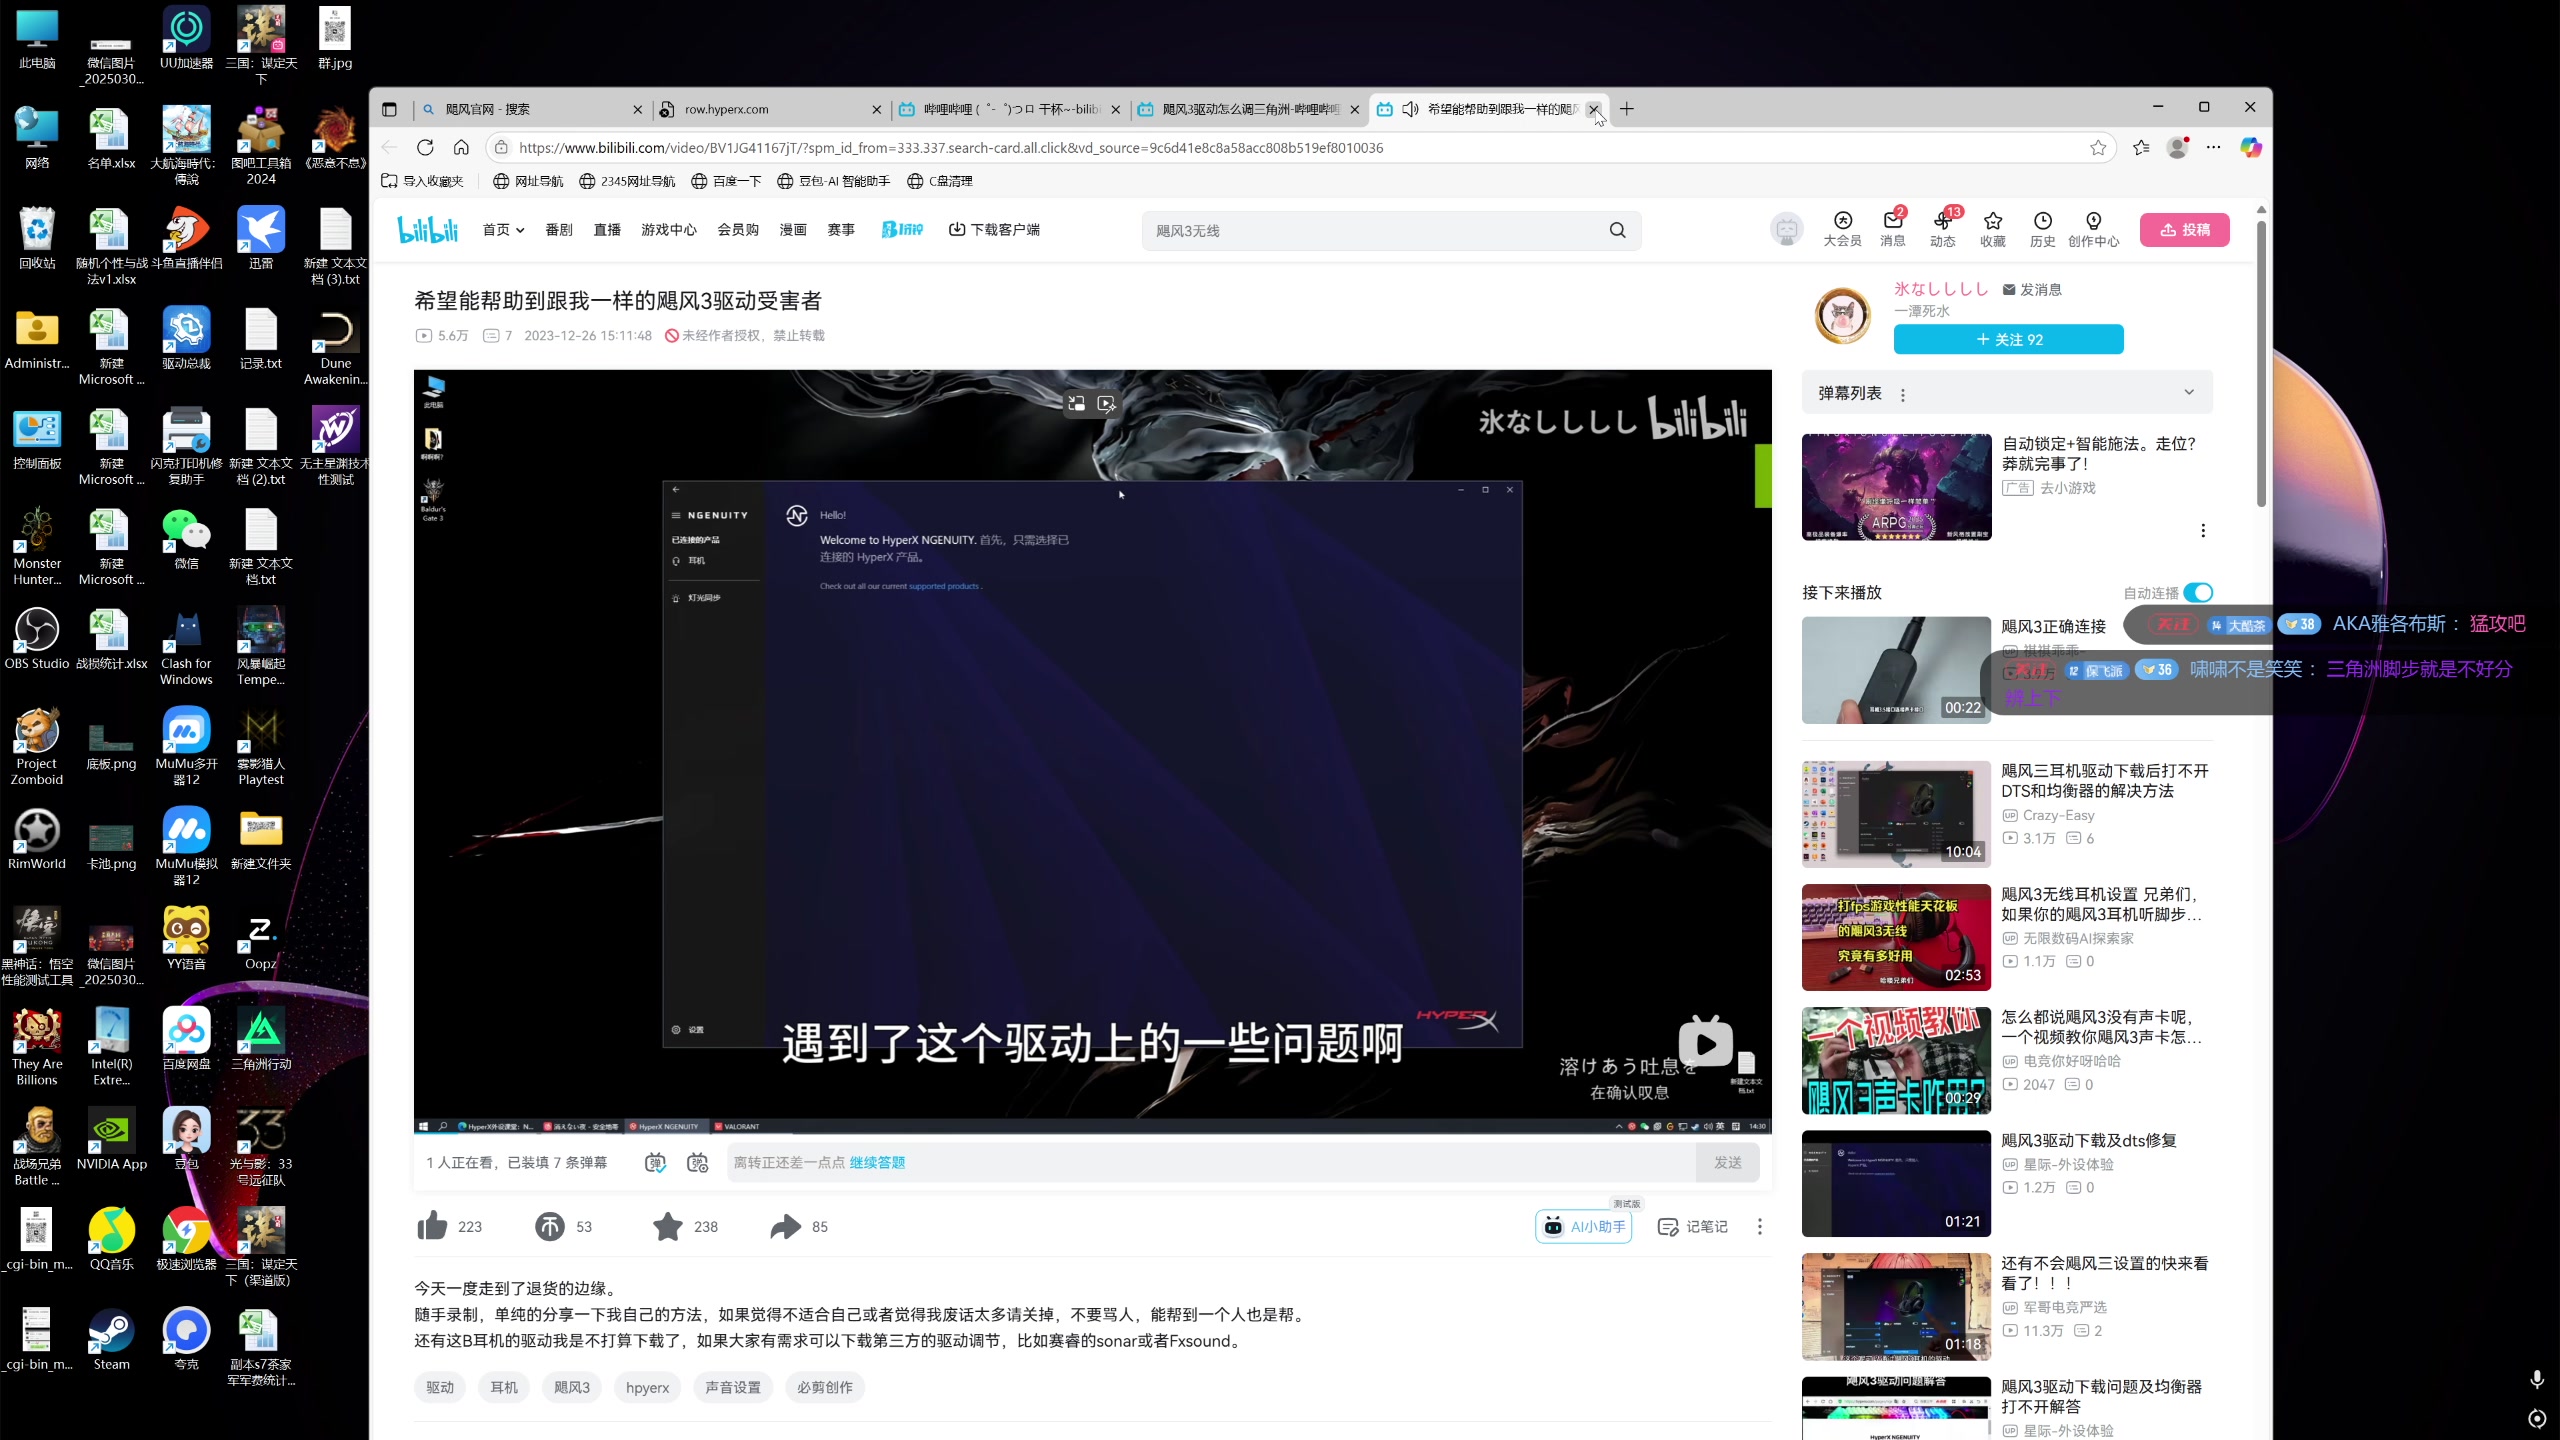Open the 微信 desktop shortcut
This screenshot has height=1440, width=2560.
click(186, 539)
